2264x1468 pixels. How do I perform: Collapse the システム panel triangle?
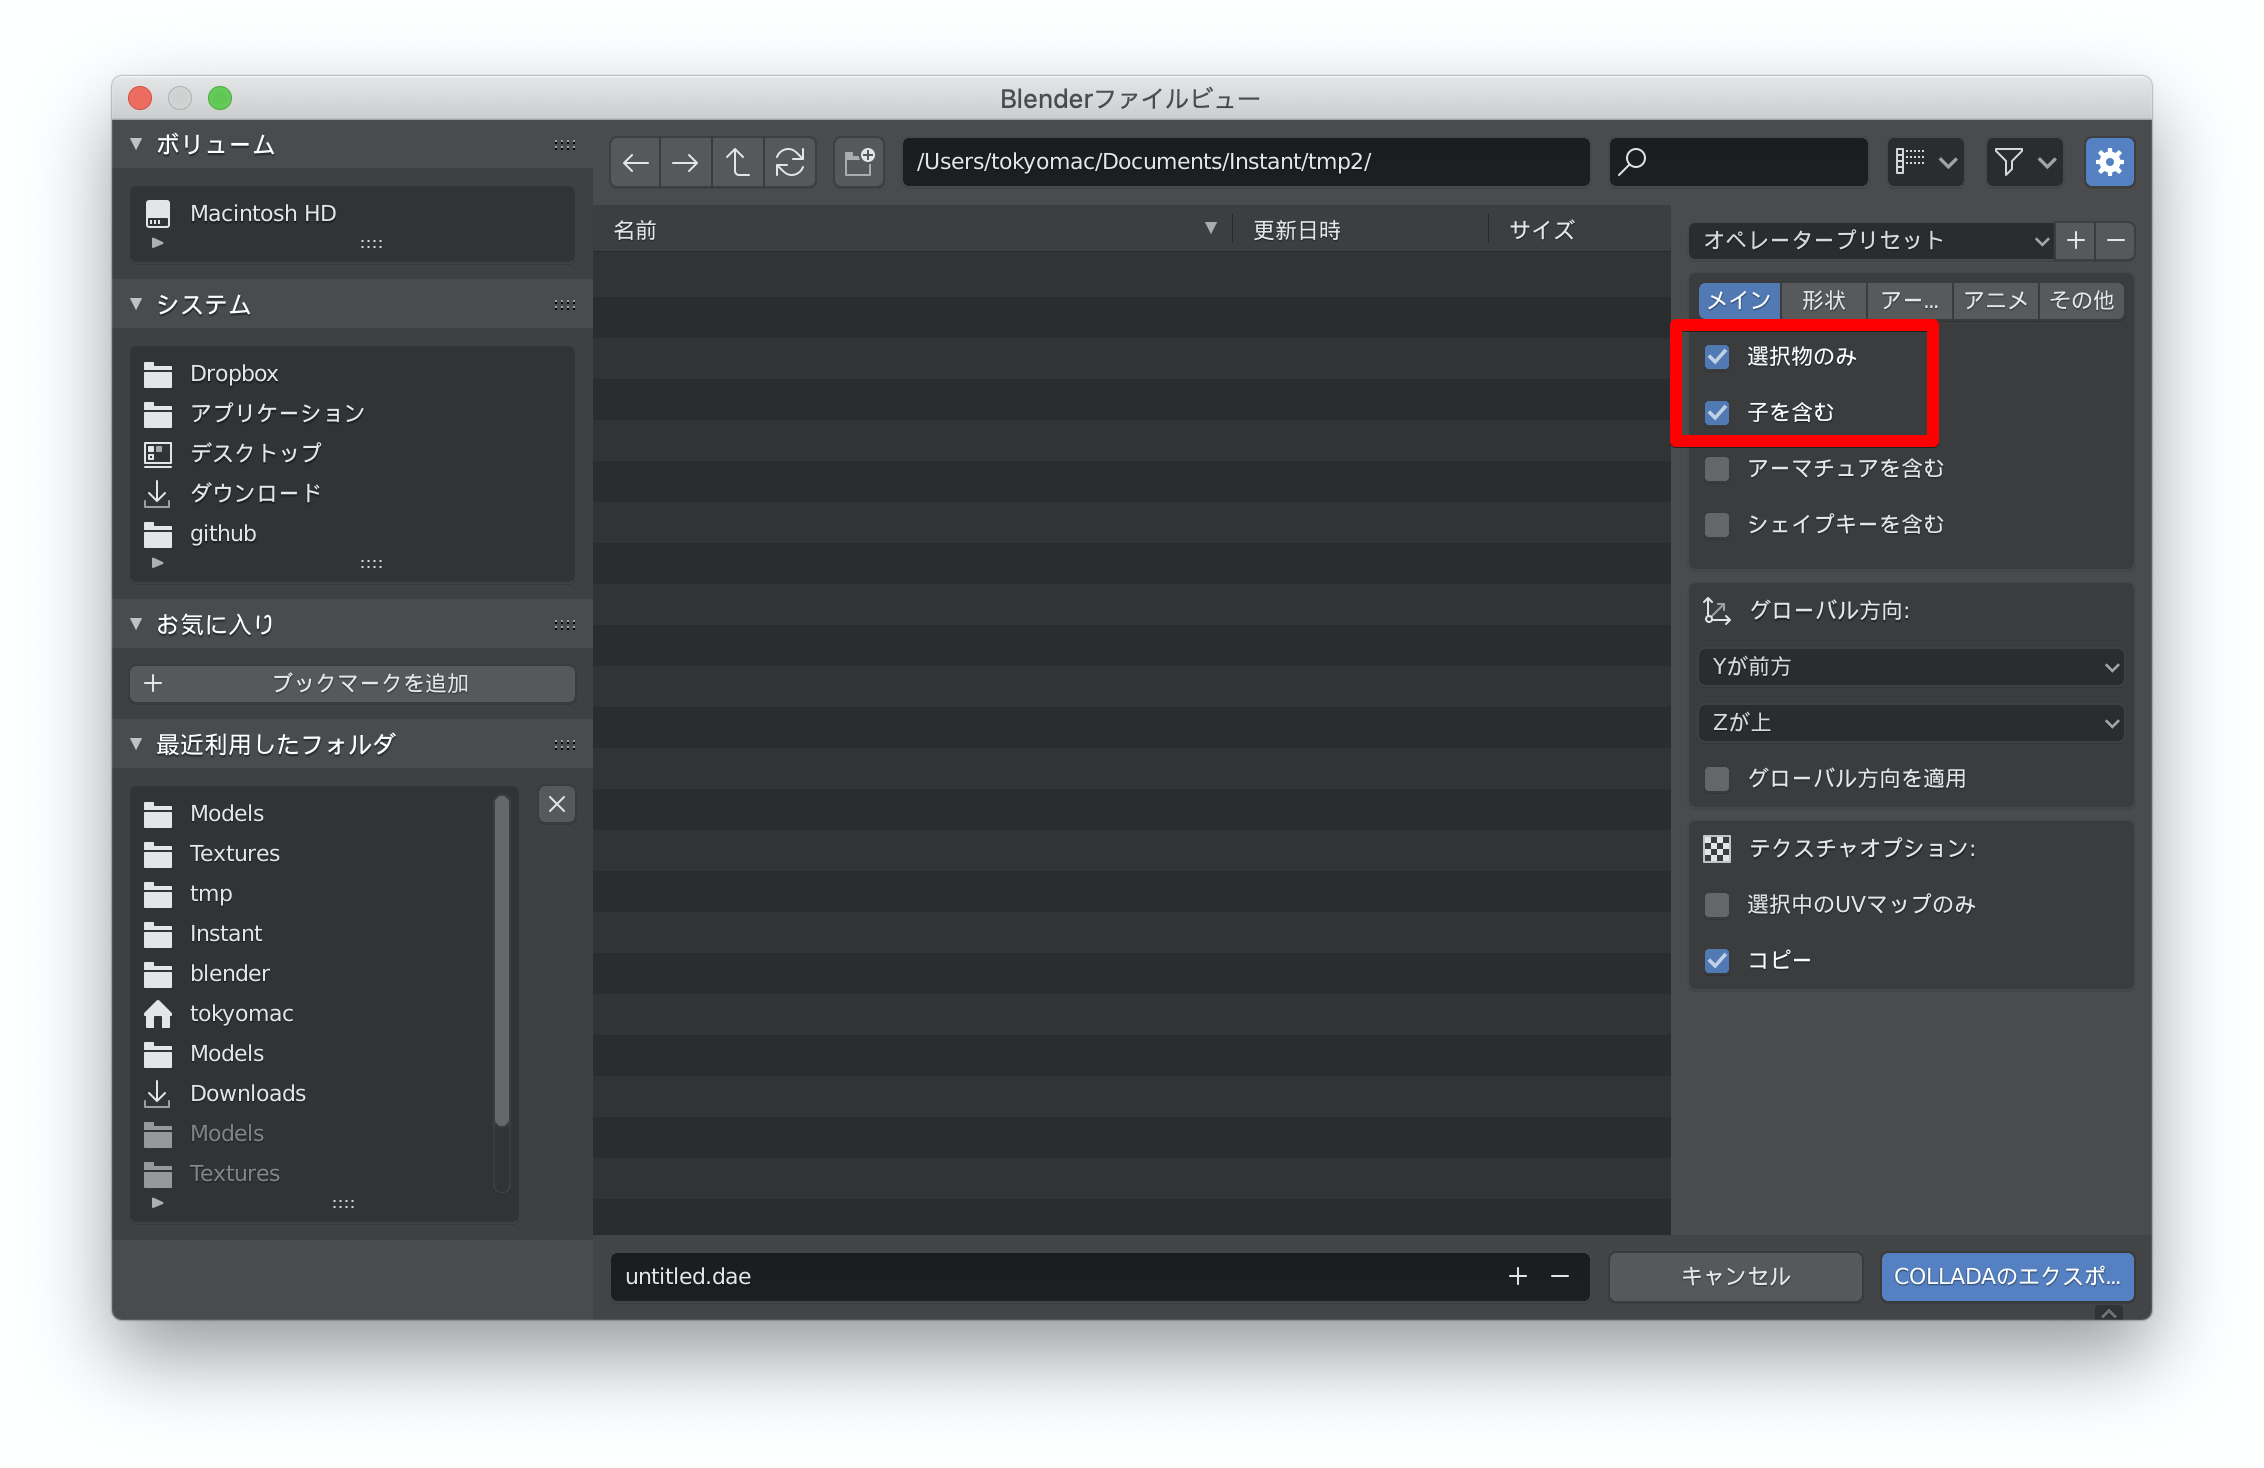click(x=137, y=304)
